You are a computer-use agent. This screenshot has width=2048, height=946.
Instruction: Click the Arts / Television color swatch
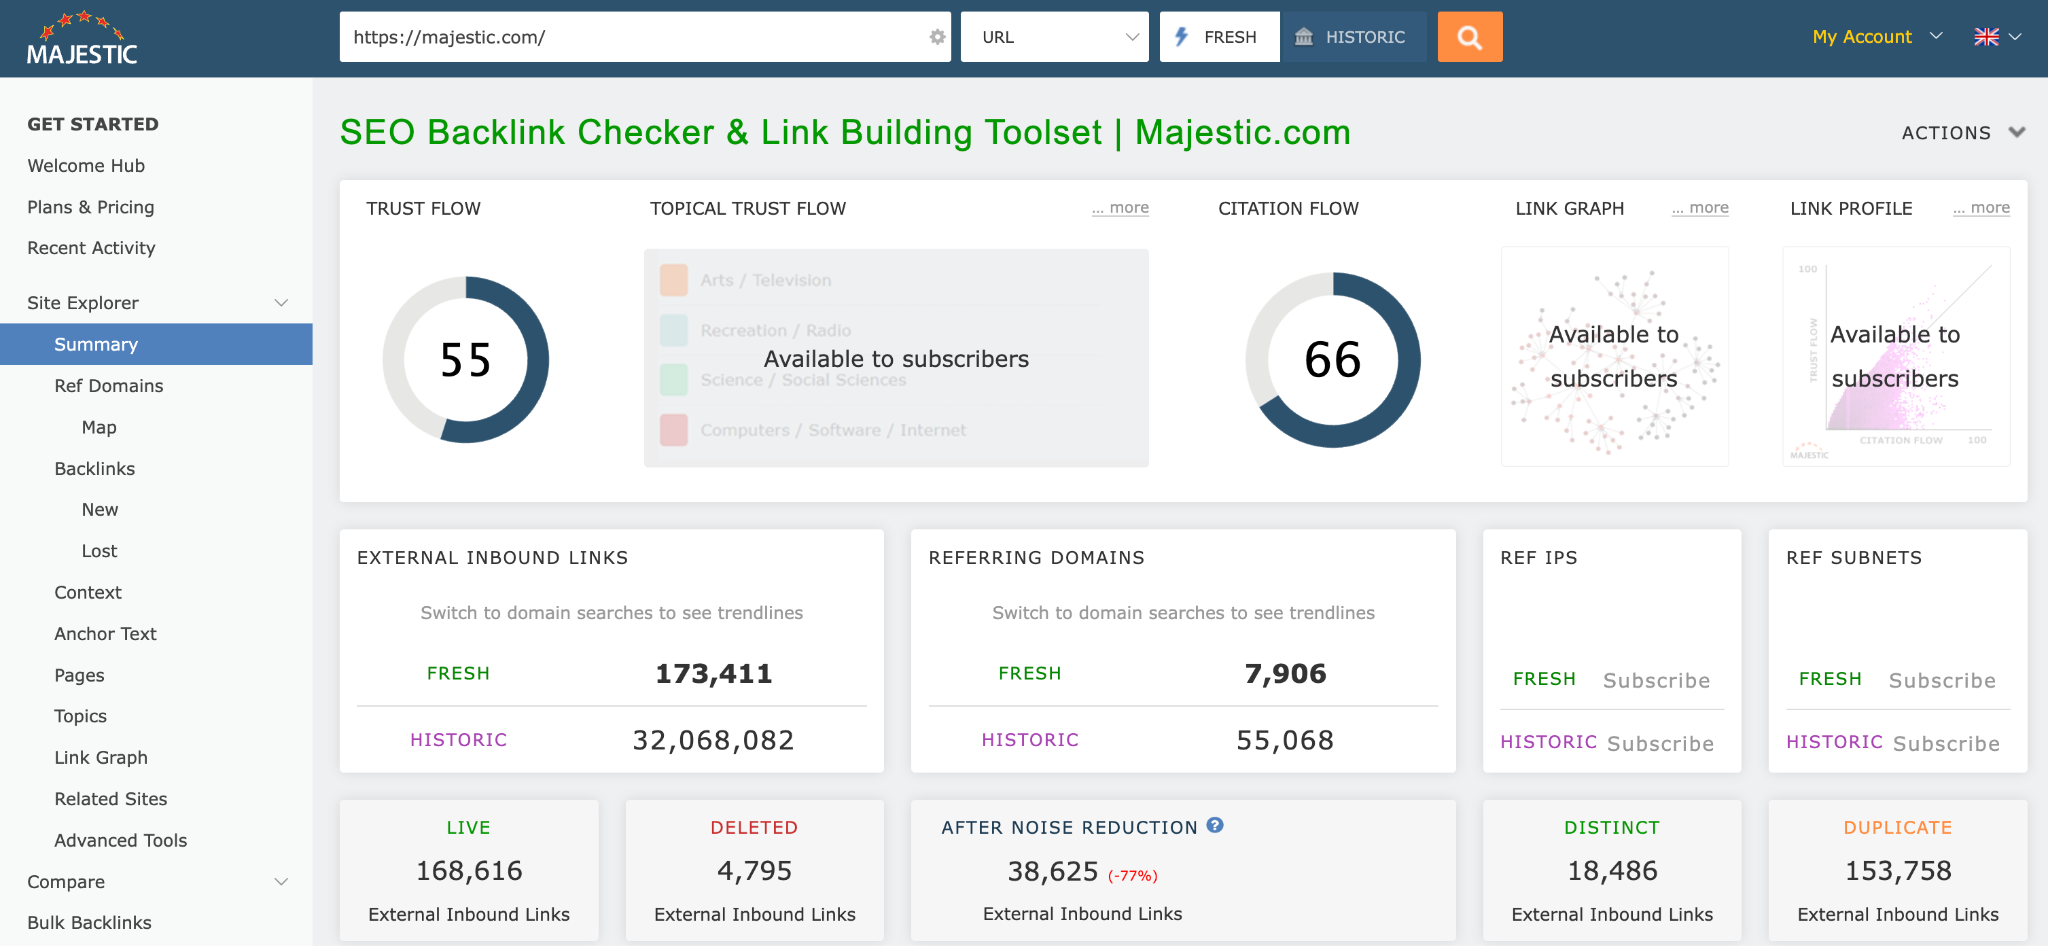point(674,280)
